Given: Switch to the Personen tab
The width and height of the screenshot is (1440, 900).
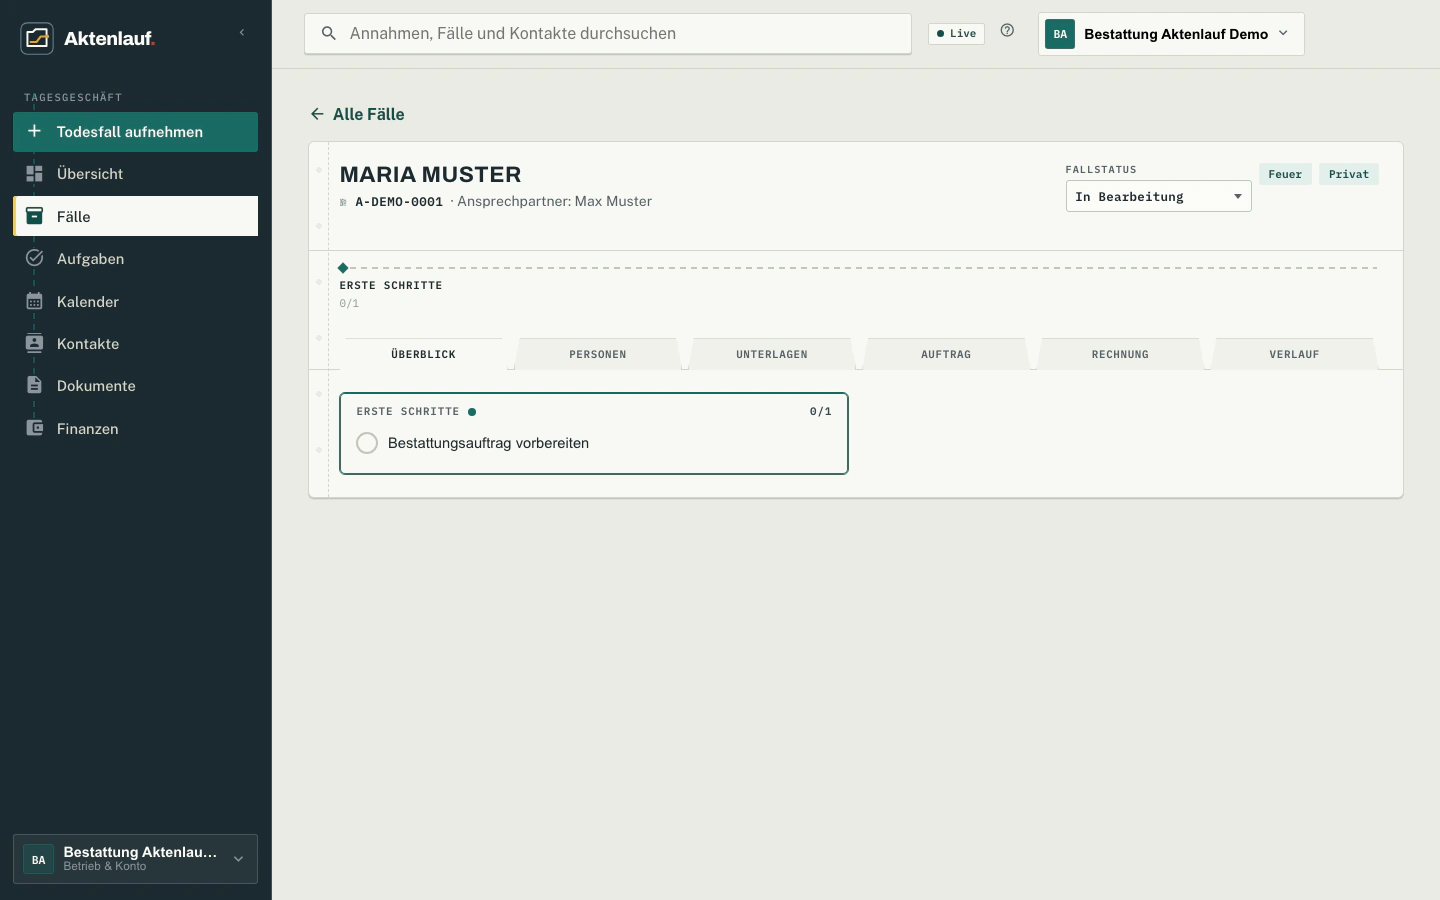Looking at the screenshot, I should [x=598, y=354].
